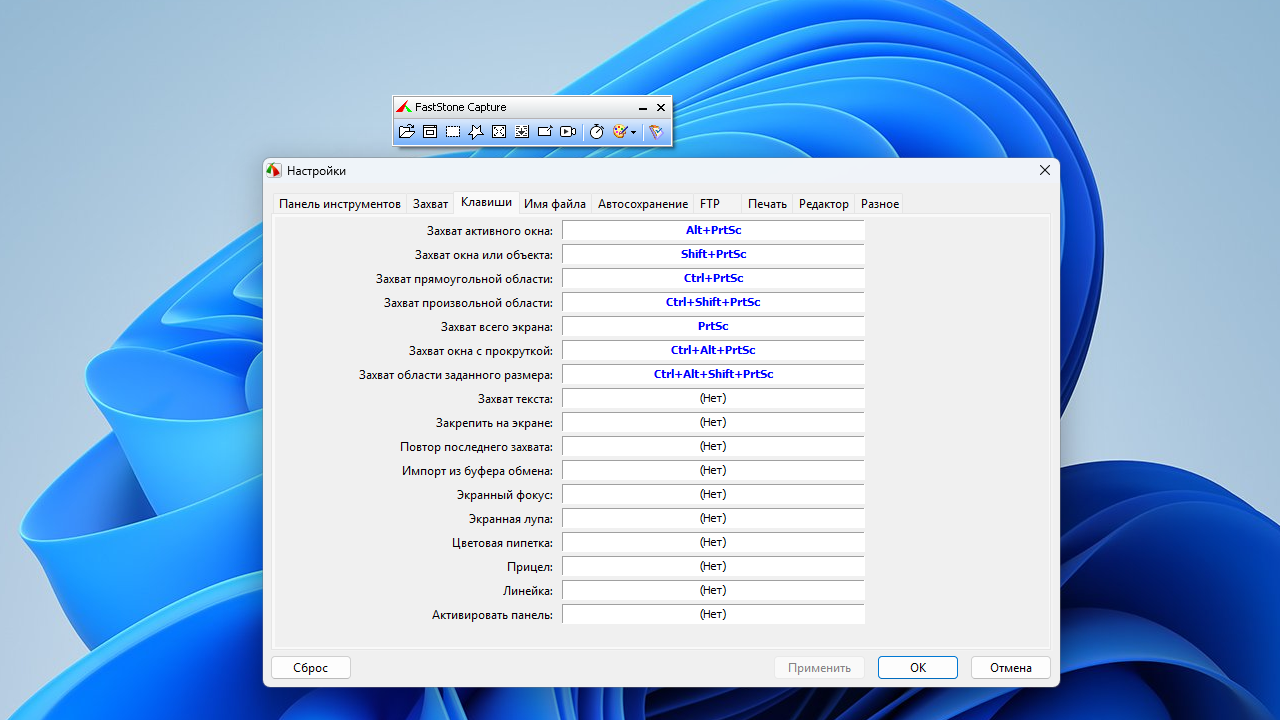Confirm settings with the OK button
1280x720 pixels.
[917, 668]
